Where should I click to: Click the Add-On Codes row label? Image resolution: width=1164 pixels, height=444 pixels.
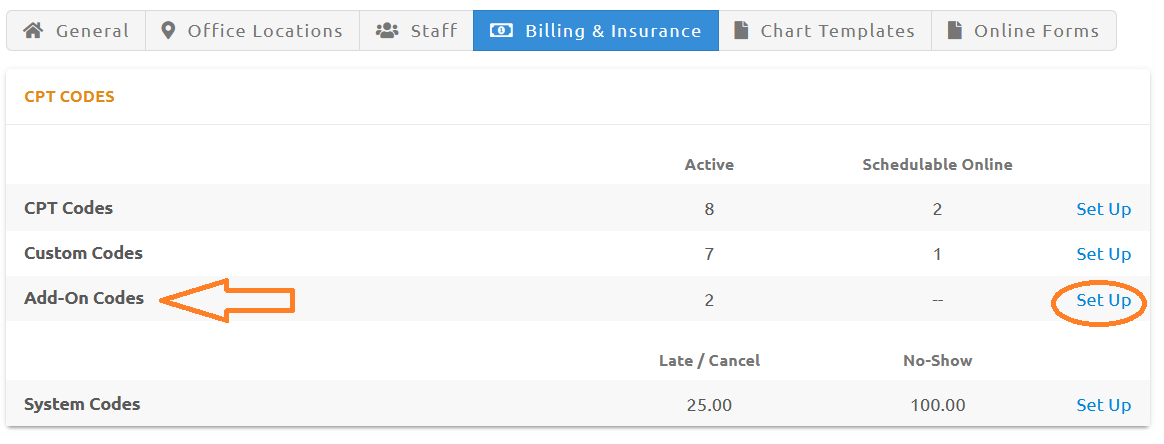(x=84, y=299)
